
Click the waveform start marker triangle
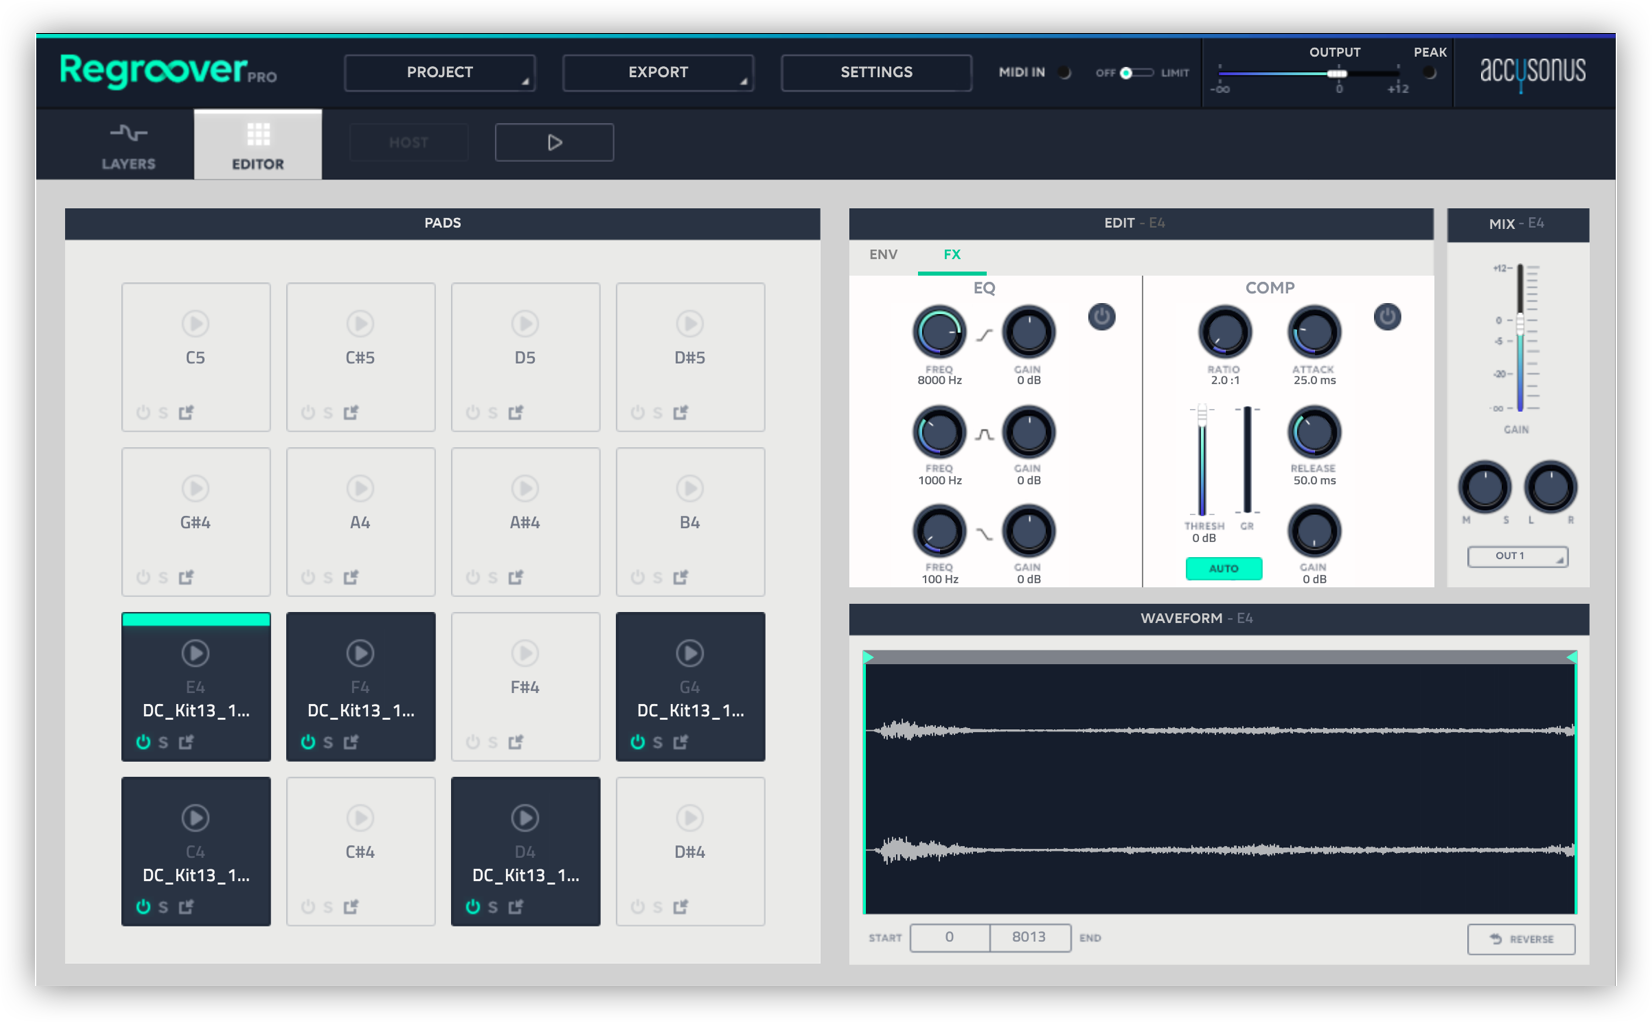[x=869, y=657]
